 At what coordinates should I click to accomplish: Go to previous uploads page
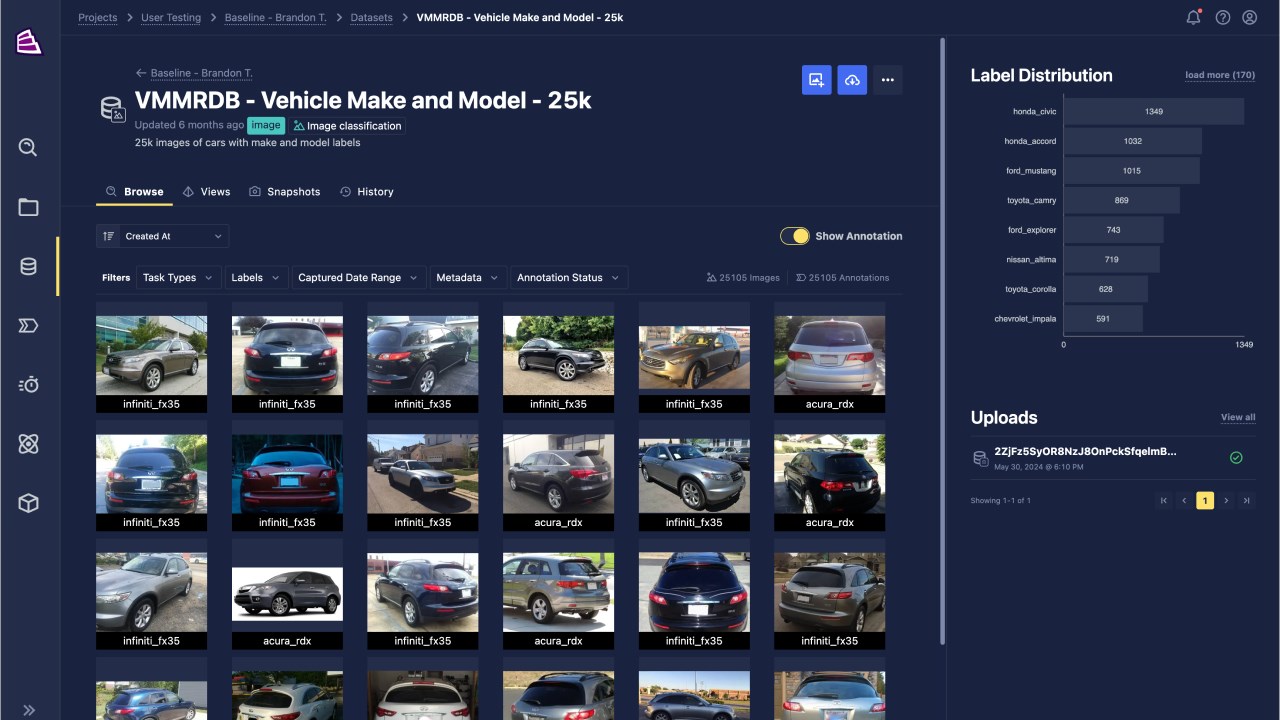point(1184,500)
